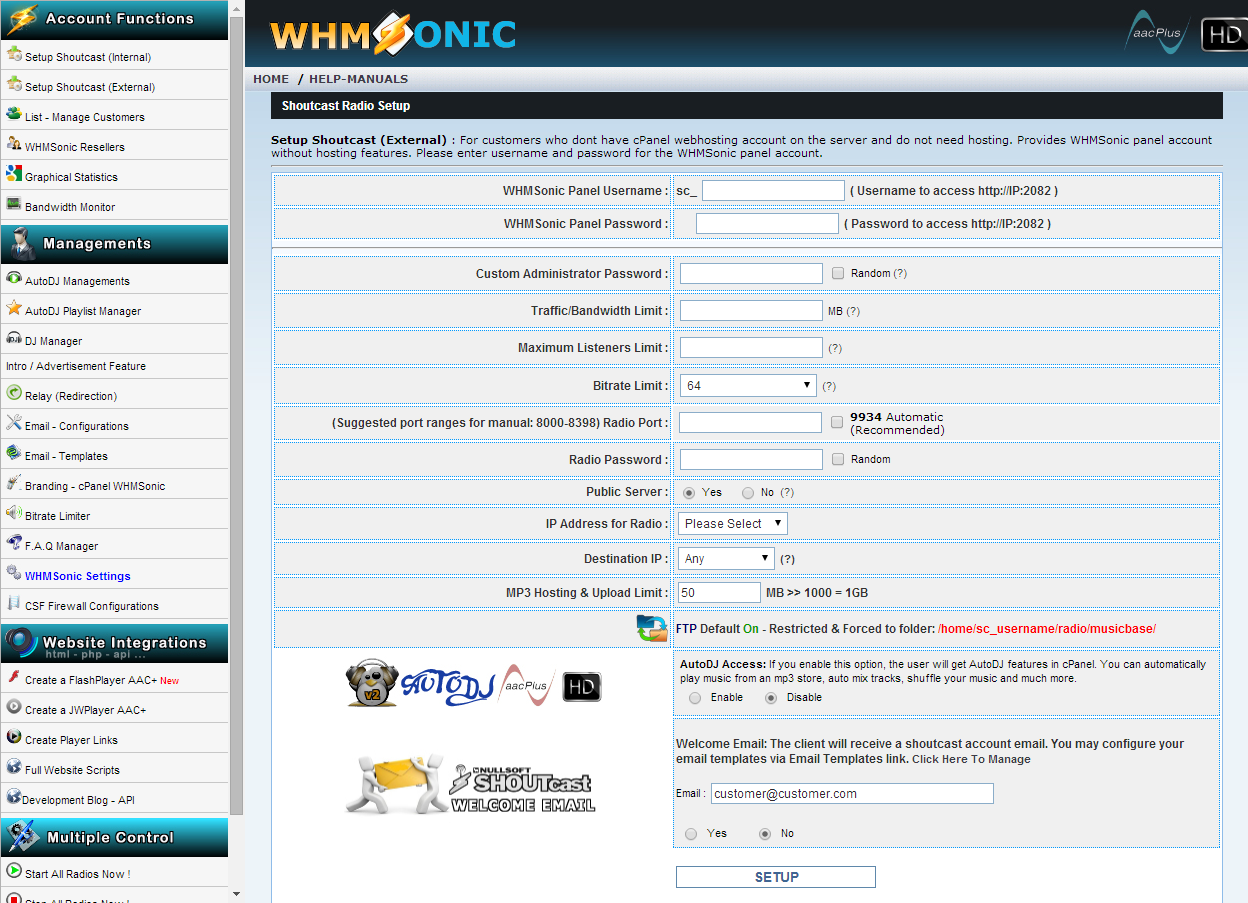This screenshot has width=1248, height=903.
Task: Go to HOME in breadcrumb menu
Action: (271, 79)
